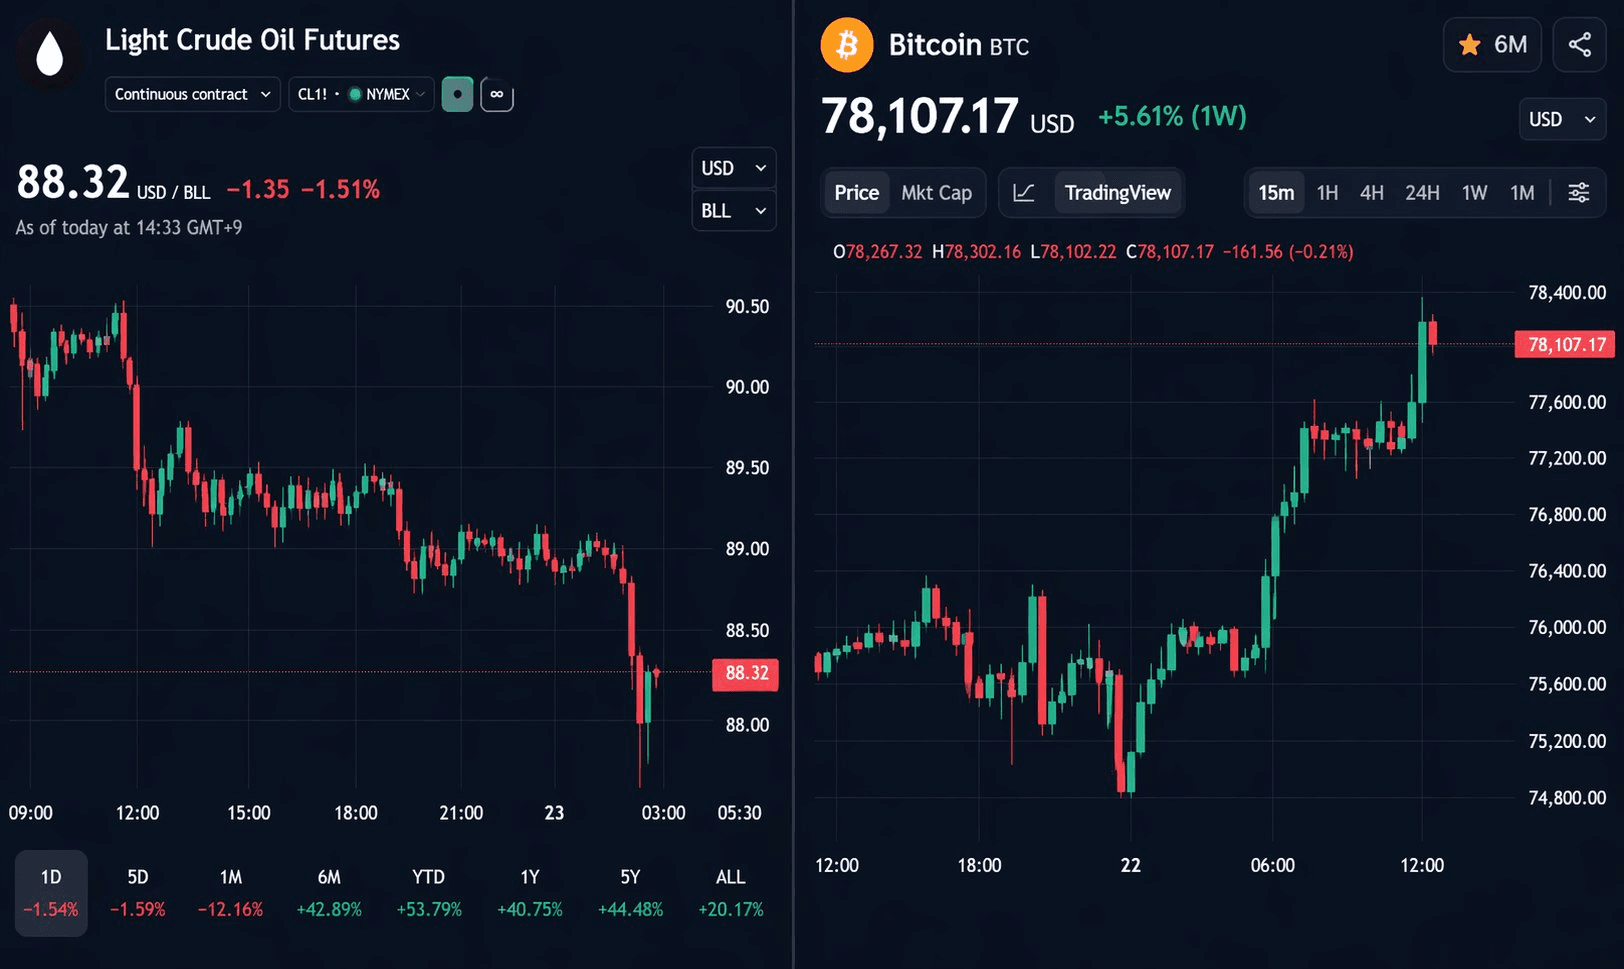Click the star watchlist button
Viewport: 1624px width, 969px height.
point(1492,45)
